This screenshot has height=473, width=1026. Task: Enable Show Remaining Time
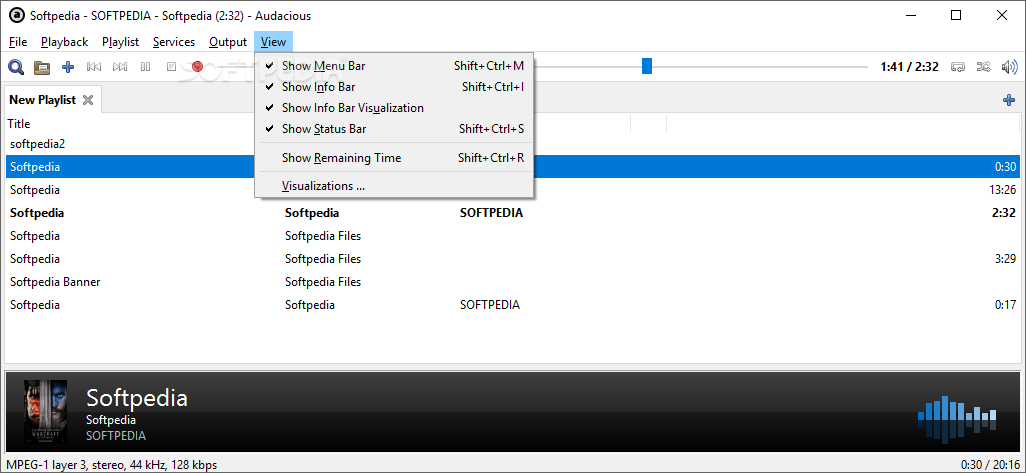point(395,158)
